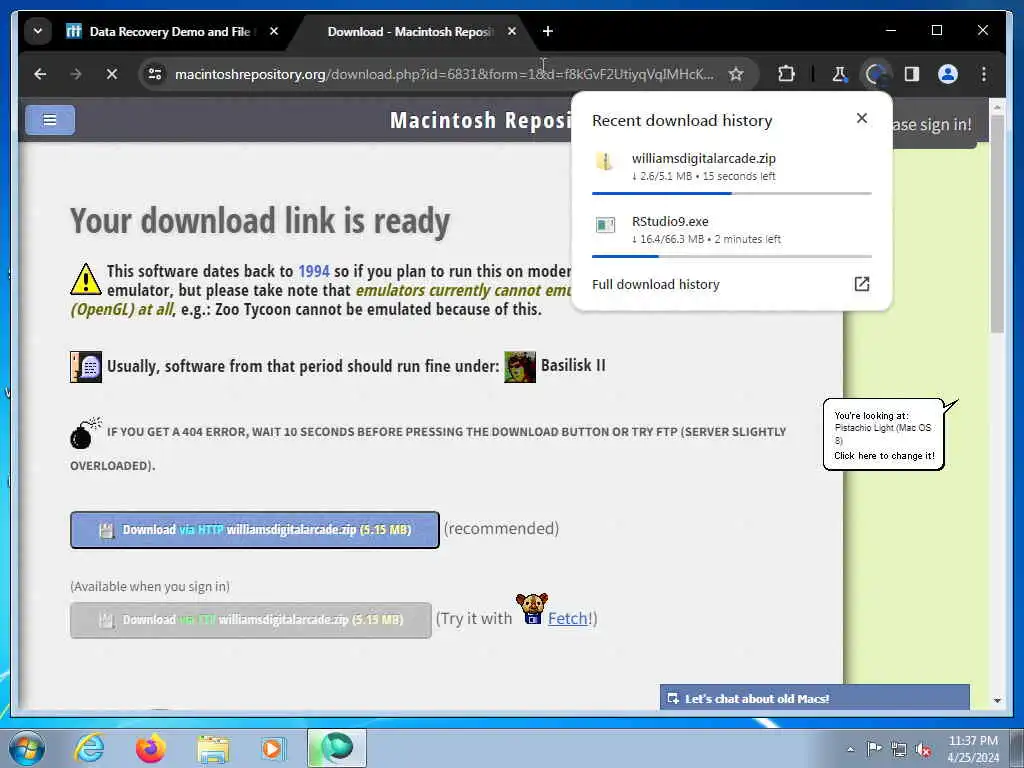This screenshot has width=1024, height=768.
Task: Click the Basilisk II emulator icon
Action: pyautogui.click(x=520, y=366)
